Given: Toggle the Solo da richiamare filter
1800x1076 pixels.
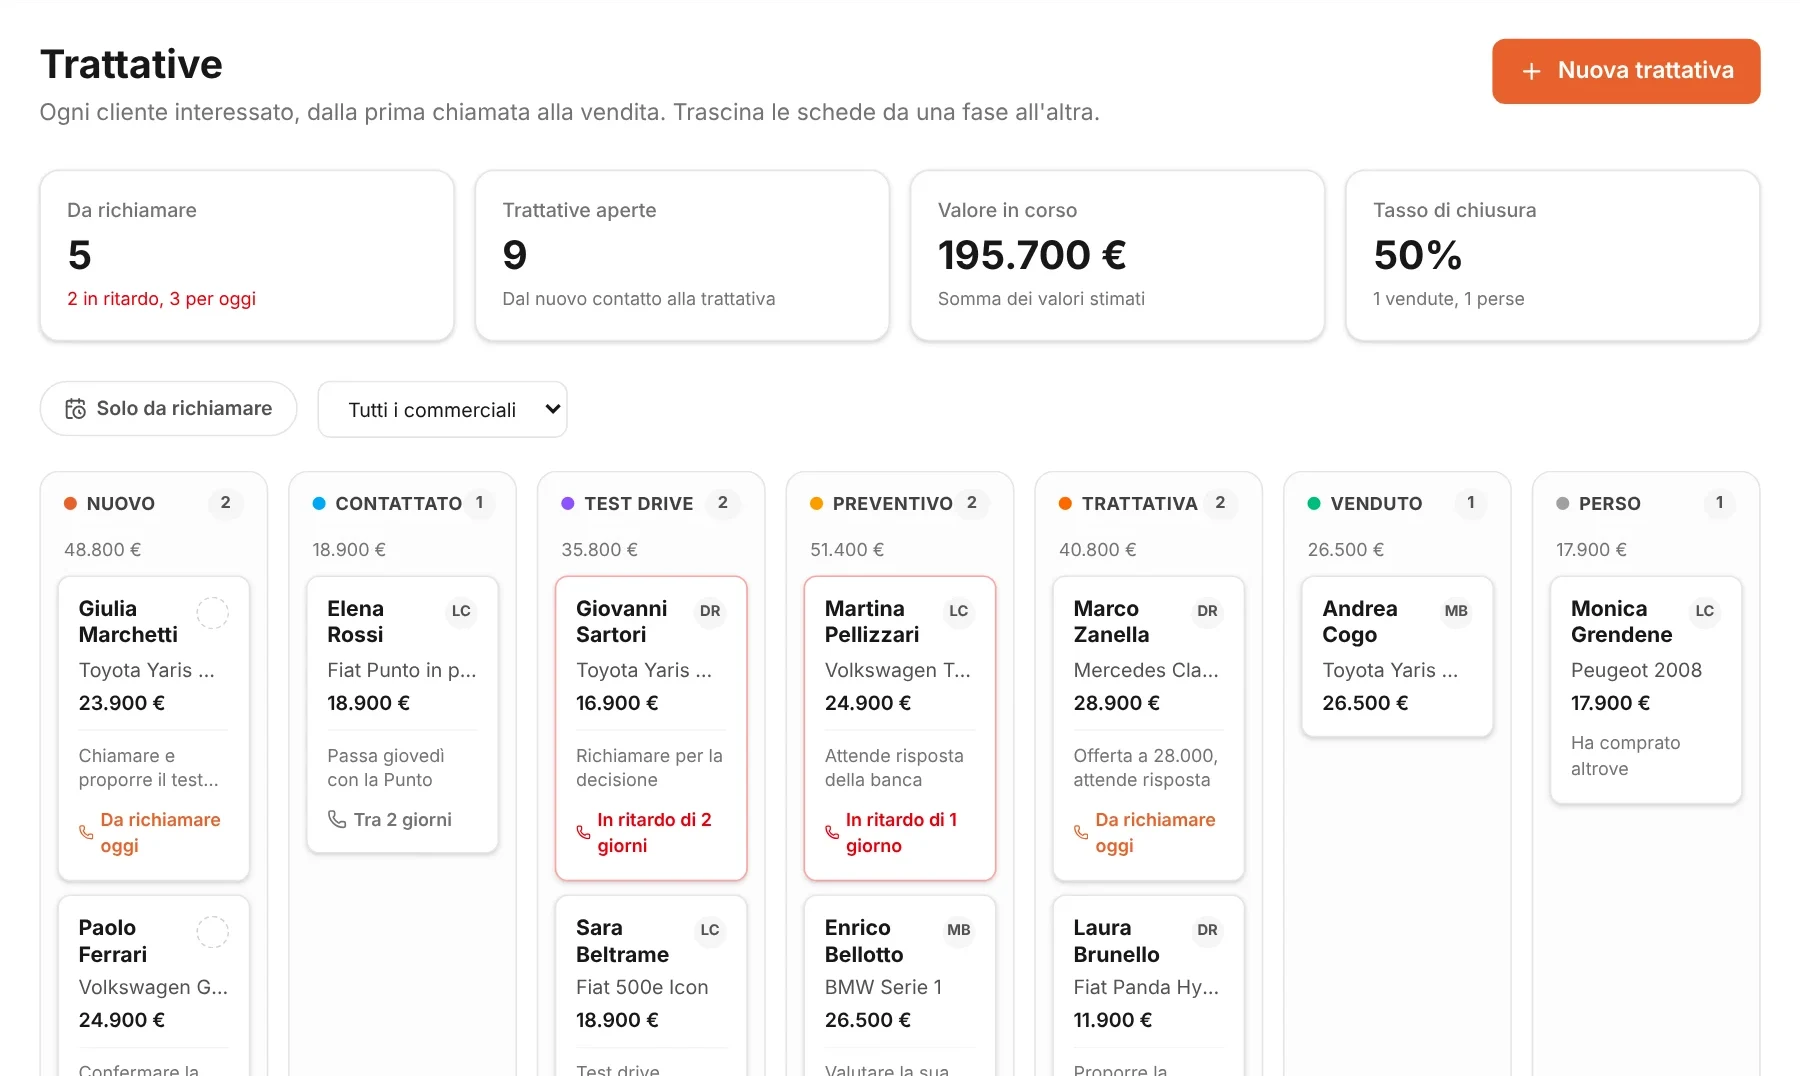Looking at the screenshot, I should tap(168, 409).
